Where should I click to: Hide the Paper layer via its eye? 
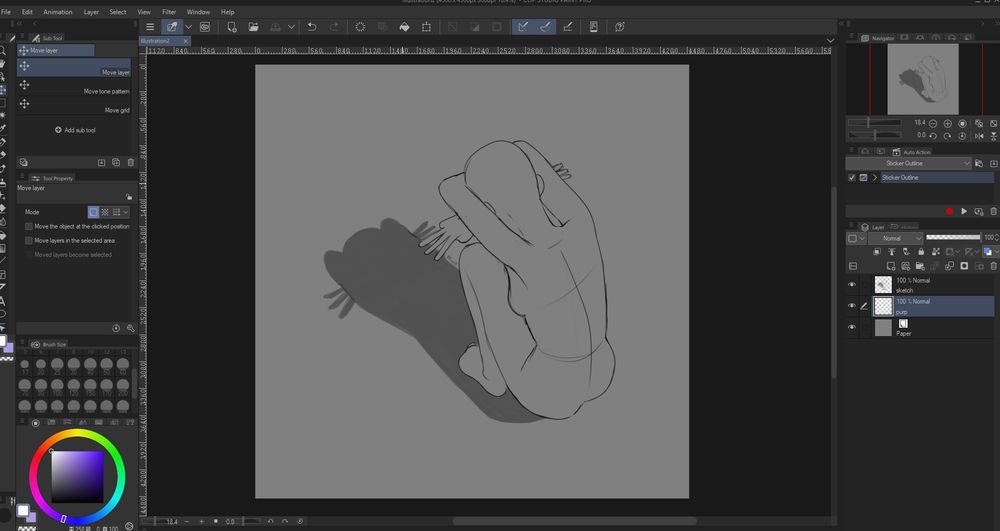(852, 327)
